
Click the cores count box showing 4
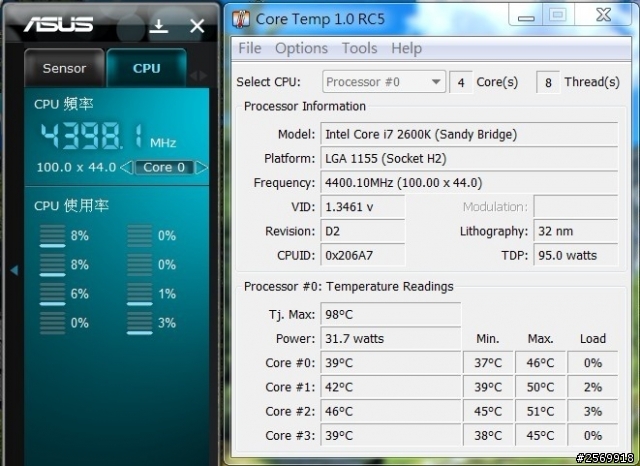(x=461, y=82)
